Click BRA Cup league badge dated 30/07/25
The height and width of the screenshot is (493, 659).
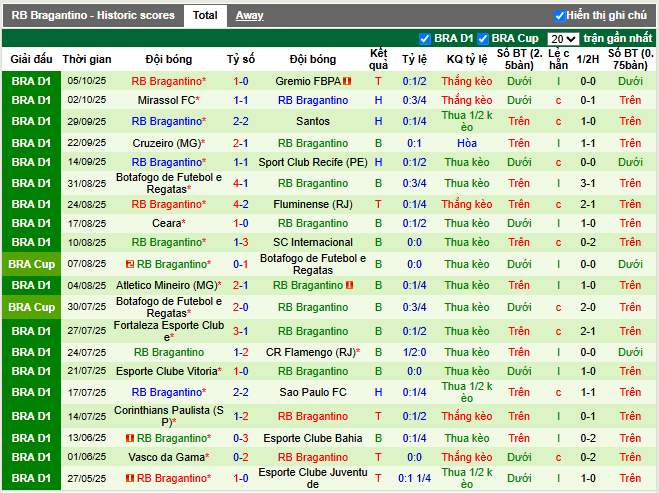[x=30, y=307]
